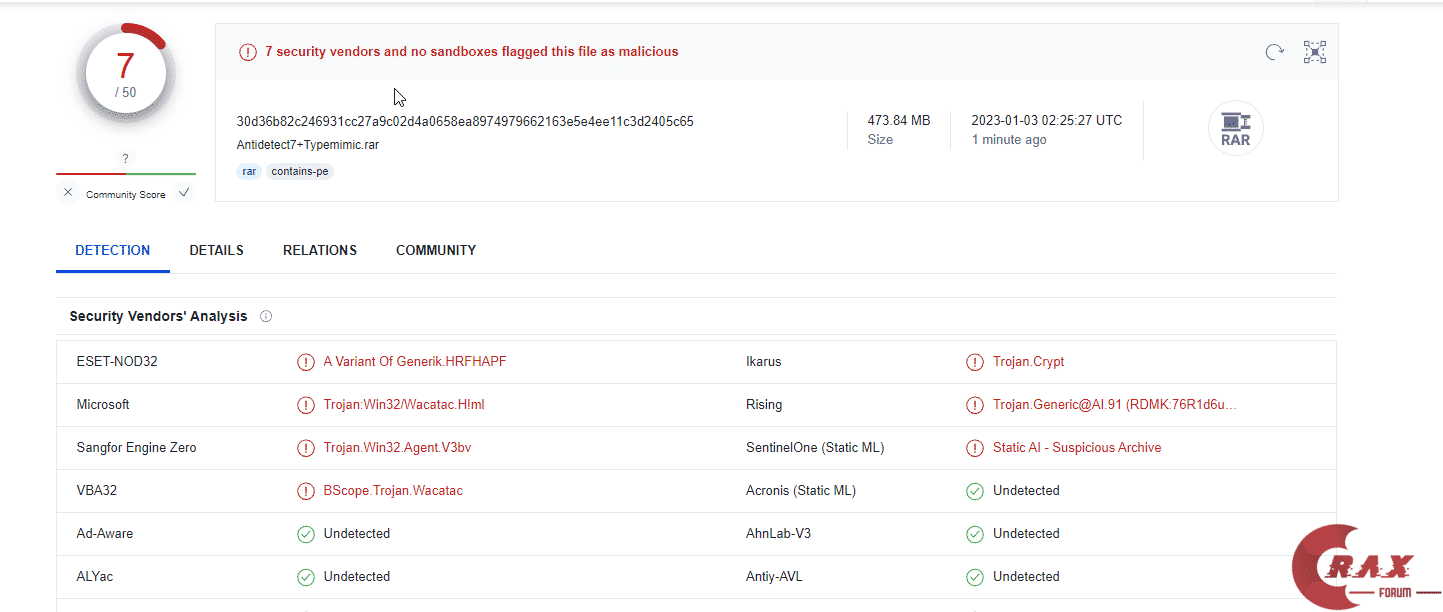Click the Antiy-AVL vendor name
The width and height of the screenshot is (1443, 612).
[774, 576]
